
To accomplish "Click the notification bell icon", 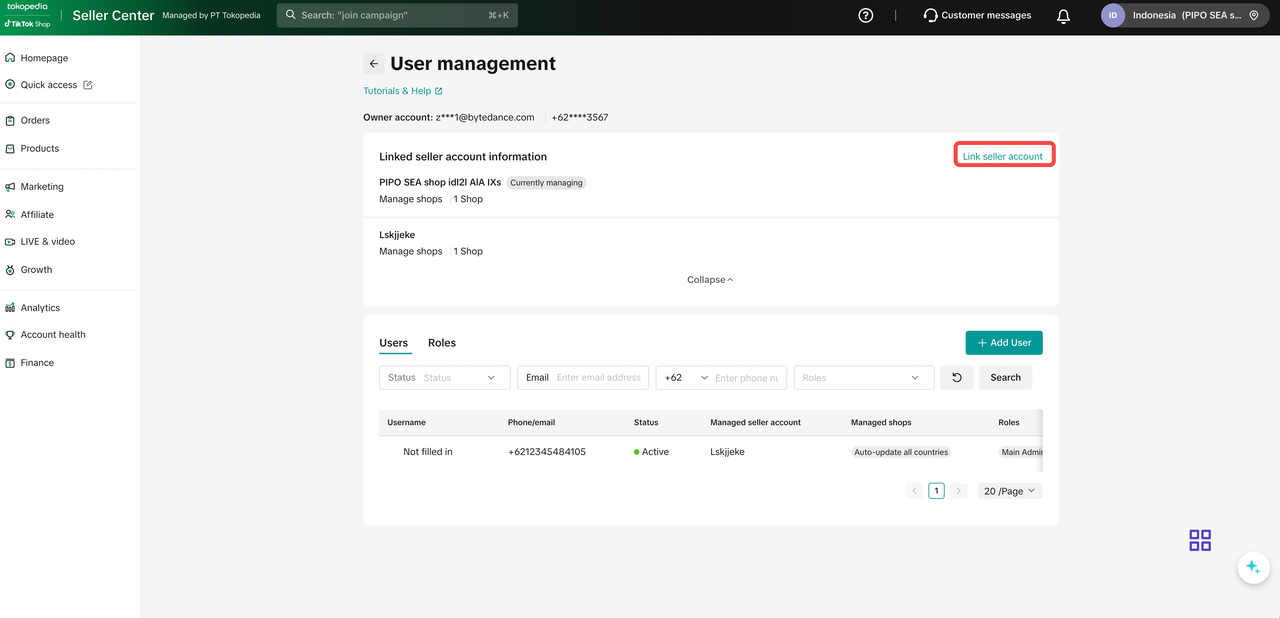I will [x=1063, y=16].
